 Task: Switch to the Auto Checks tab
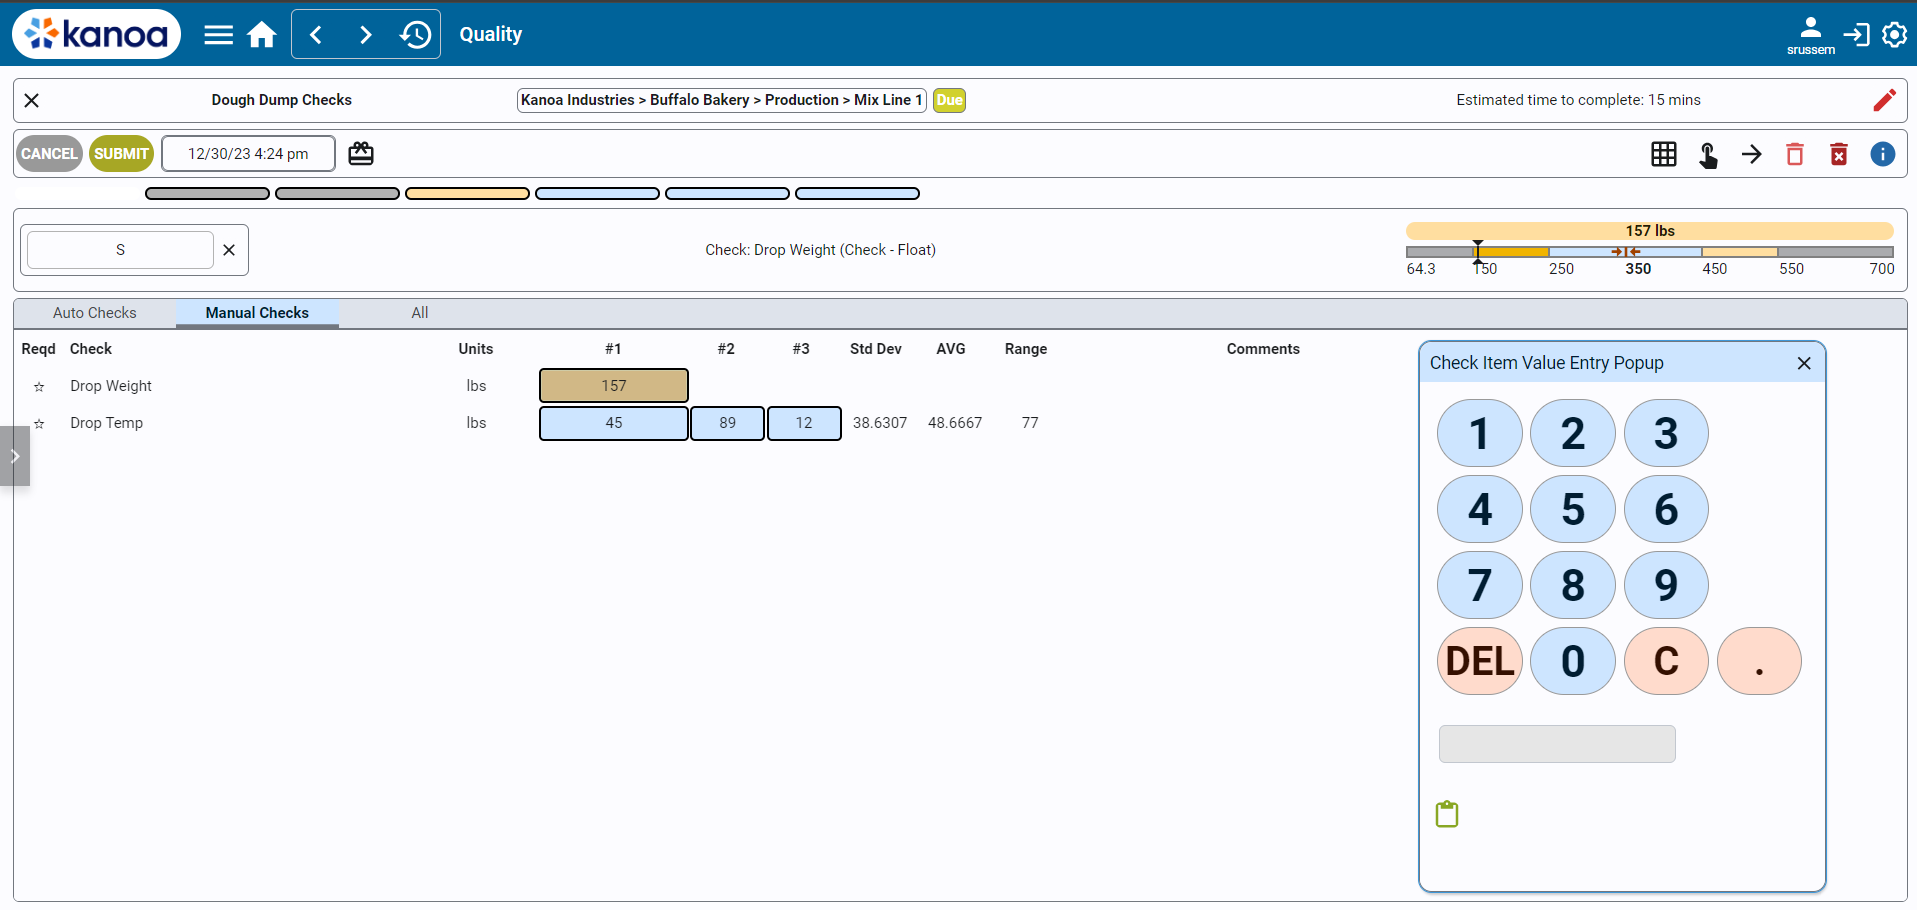coord(95,313)
